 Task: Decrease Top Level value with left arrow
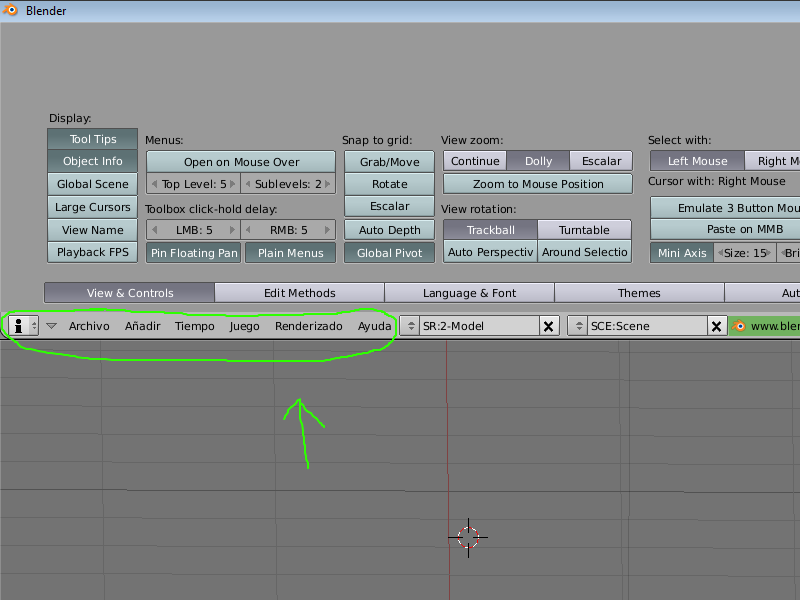[x=154, y=184]
